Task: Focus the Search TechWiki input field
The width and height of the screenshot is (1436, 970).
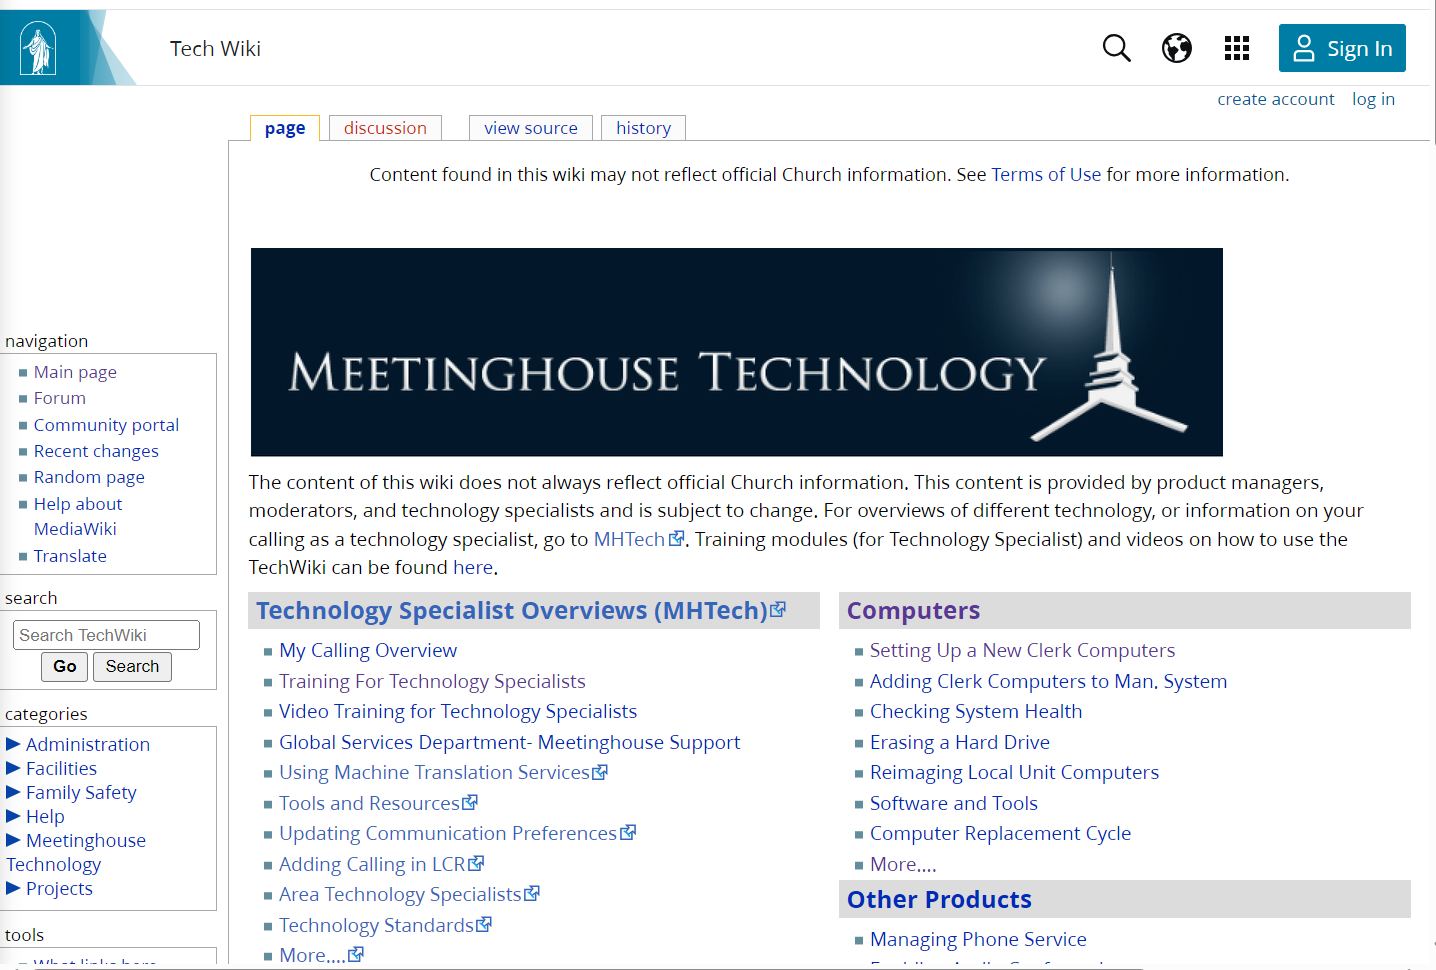Action: tap(106, 635)
